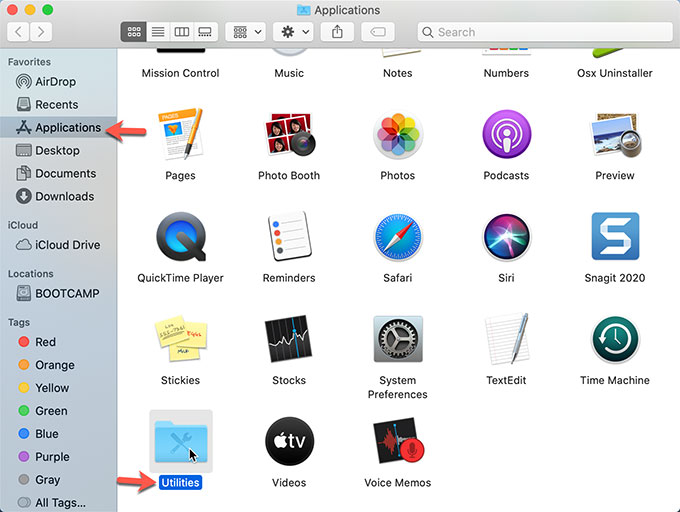Open the group-by arrangement dropdown
Image resolution: width=680 pixels, height=512 pixels.
click(x=246, y=32)
